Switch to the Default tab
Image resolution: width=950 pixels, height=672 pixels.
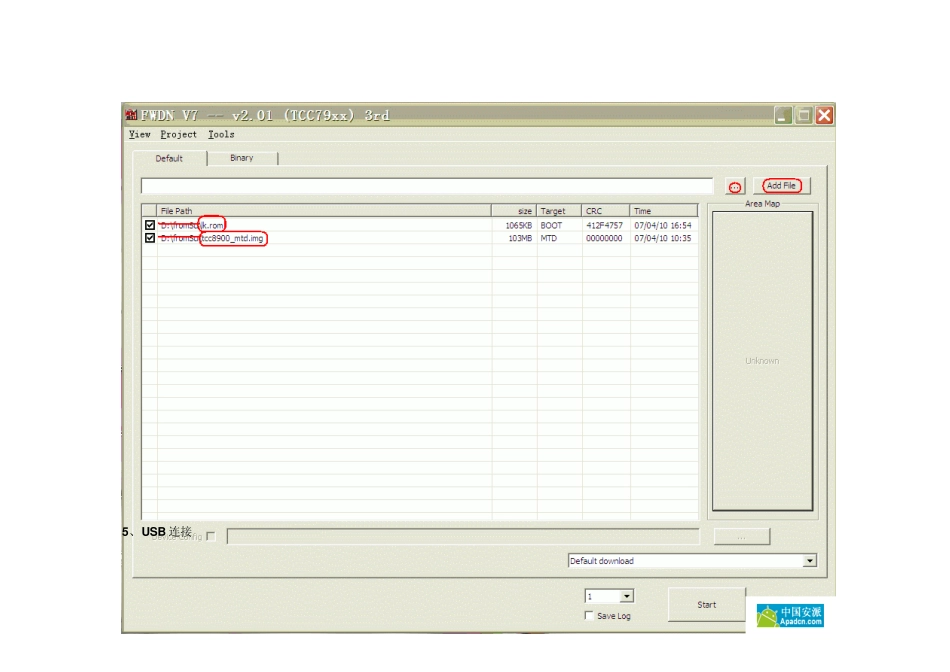[x=169, y=158]
